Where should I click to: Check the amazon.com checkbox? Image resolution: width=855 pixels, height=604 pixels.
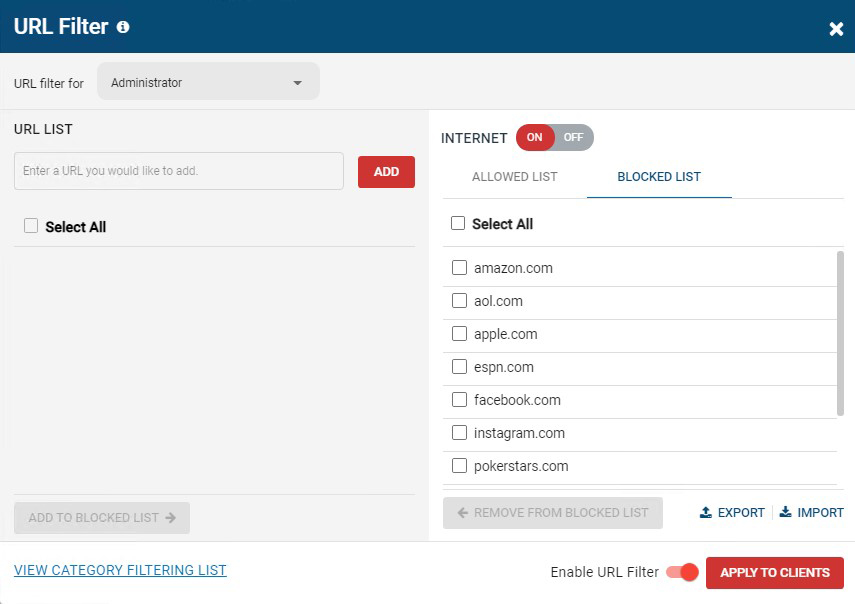(459, 267)
